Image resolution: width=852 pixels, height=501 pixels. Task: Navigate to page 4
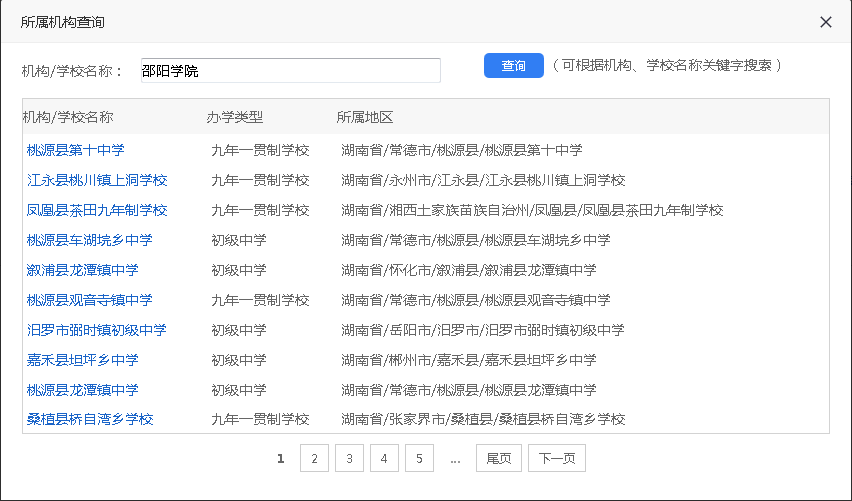tap(384, 458)
